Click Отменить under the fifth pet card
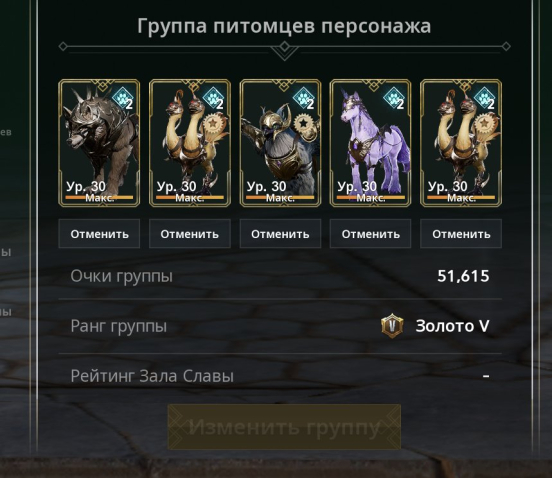This screenshot has height=478, width=552. pyautogui.click(x=461, y=234)
